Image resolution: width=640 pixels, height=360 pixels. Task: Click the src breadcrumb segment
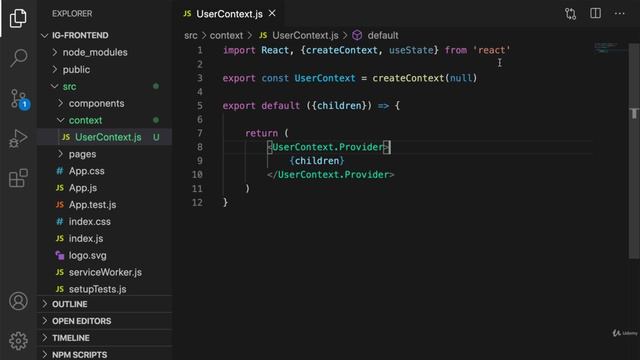click(191, 36)
